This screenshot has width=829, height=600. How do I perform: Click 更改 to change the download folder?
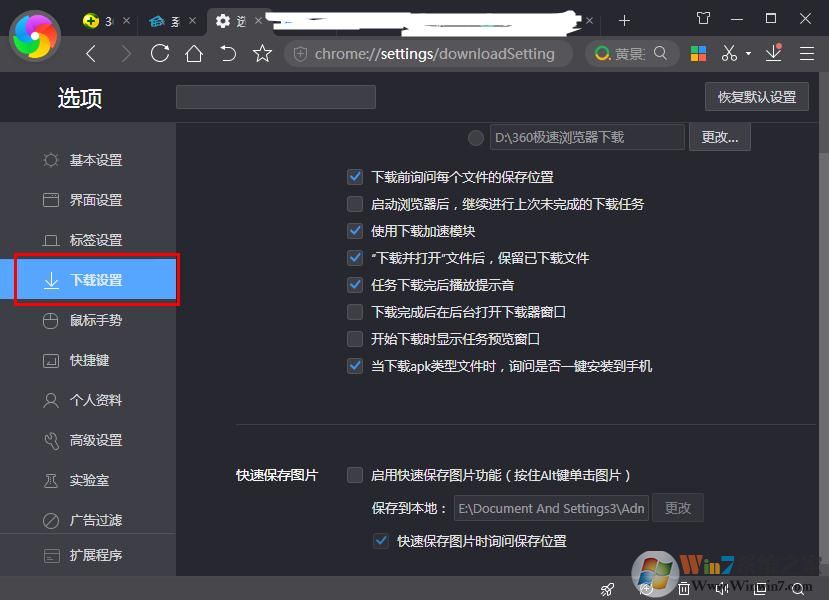tap(719, 137)
